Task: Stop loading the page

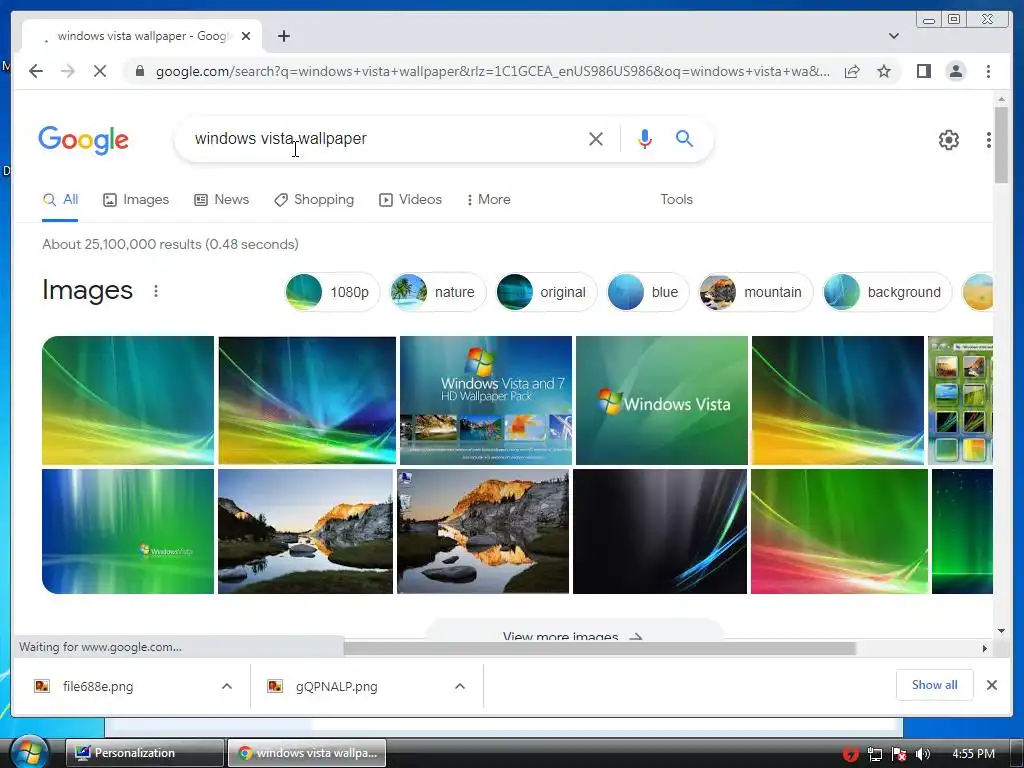Action: (x=100, y=71)
